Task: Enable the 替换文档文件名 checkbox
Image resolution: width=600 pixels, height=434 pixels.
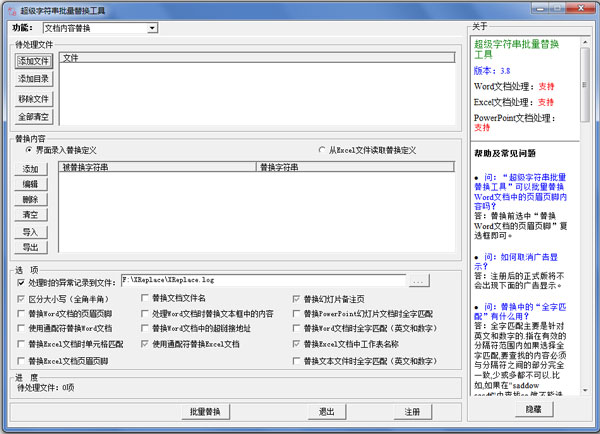Action: pos(146,298)
